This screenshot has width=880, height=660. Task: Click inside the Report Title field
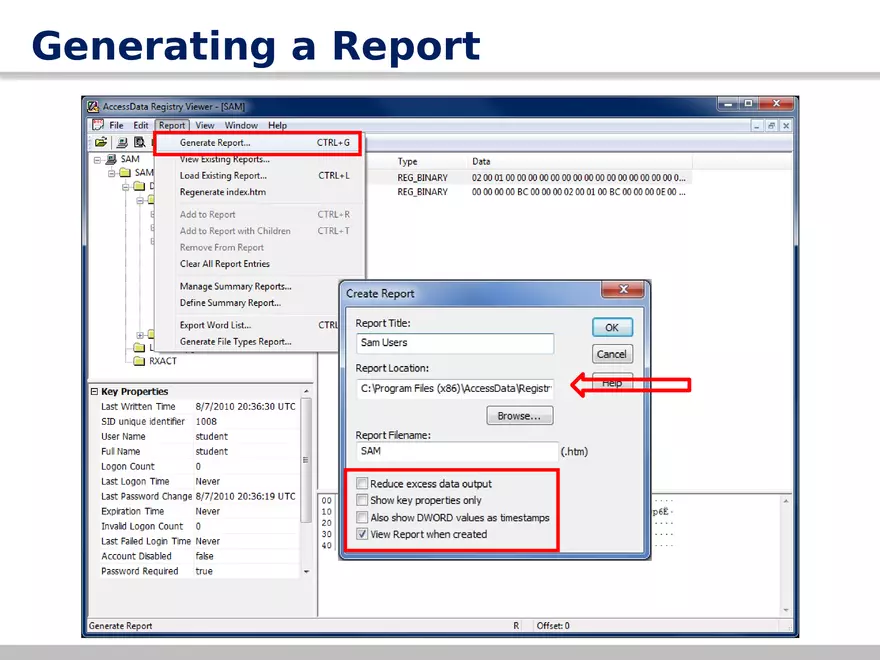coord(454,343)
